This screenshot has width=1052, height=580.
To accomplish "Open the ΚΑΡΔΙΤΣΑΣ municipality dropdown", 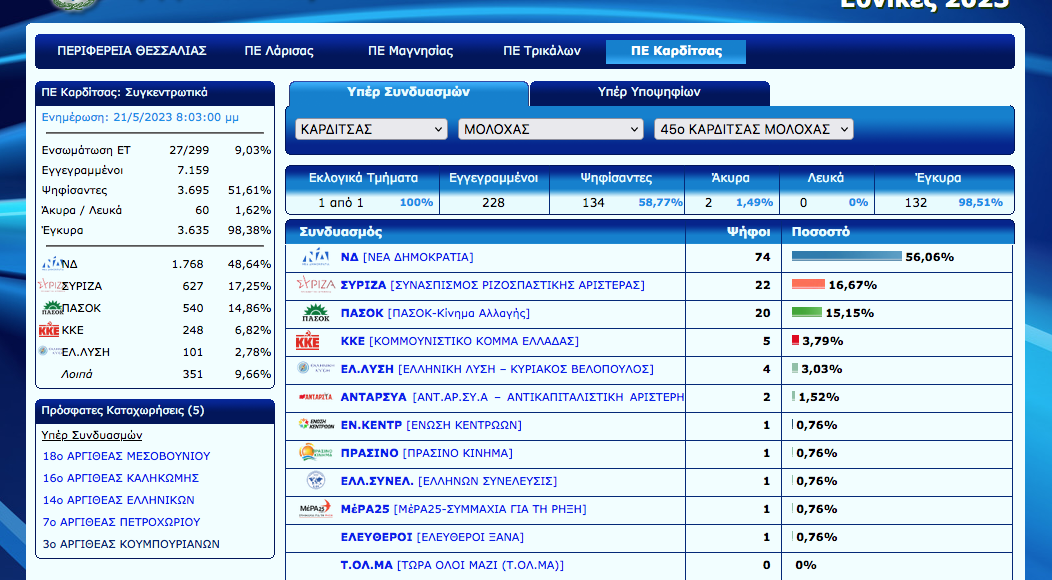I will tap(371, 129).
